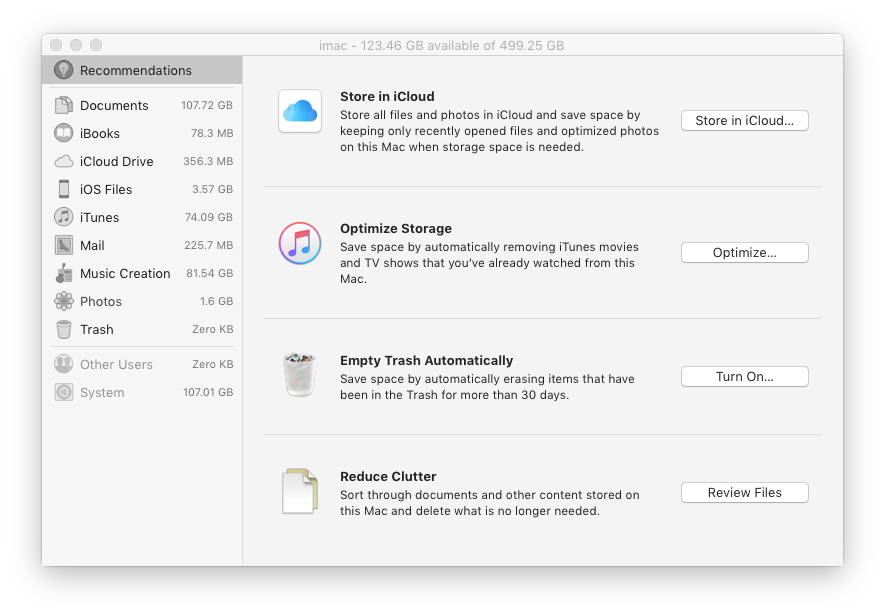Click the 225.7 MB Mail size

[x=208, y=245]
